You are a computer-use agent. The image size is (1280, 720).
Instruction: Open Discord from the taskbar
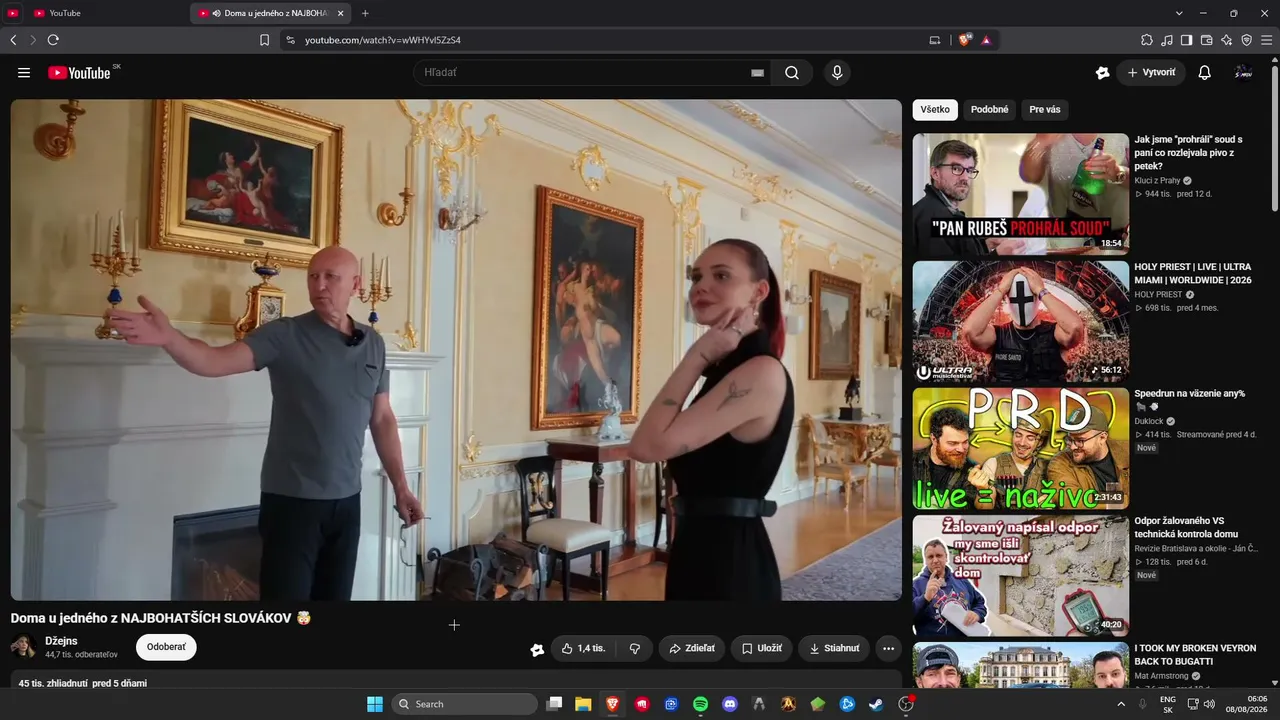pos(730,704)
